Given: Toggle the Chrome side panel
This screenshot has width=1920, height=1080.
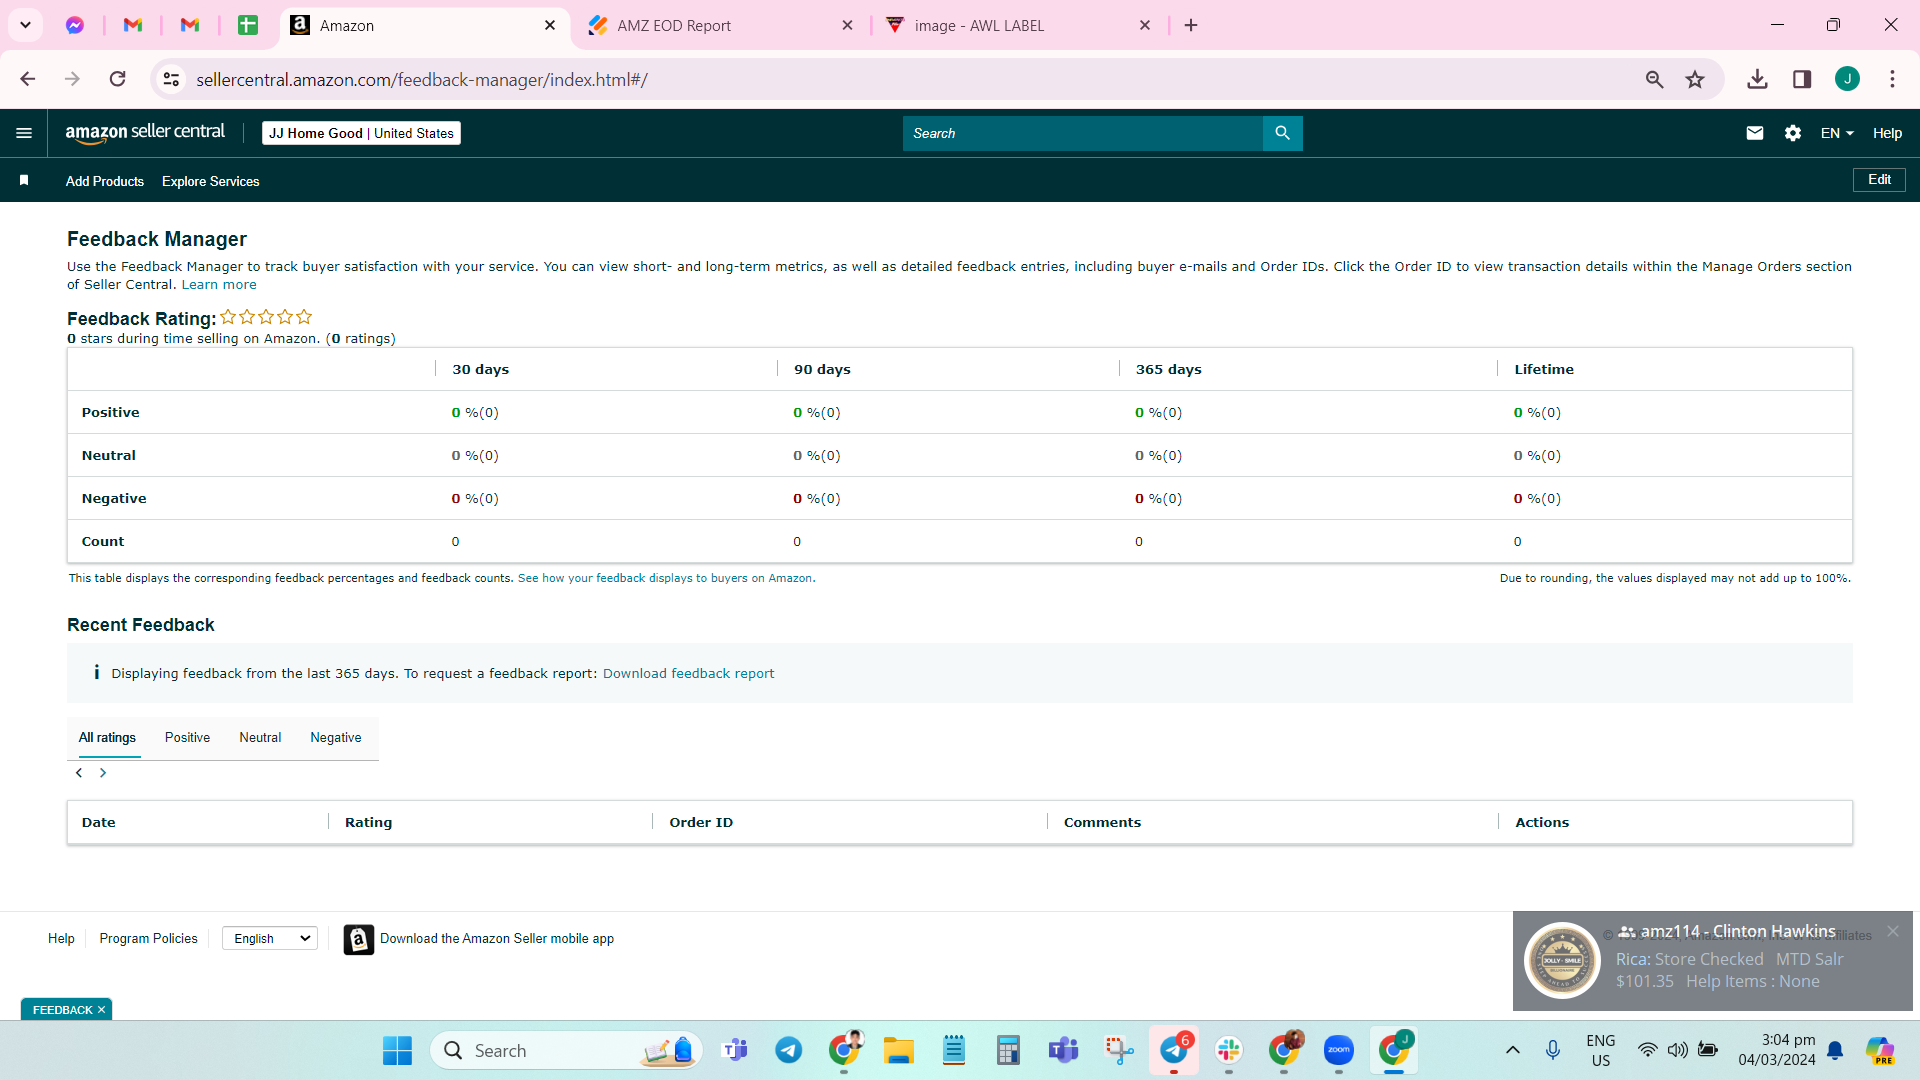Looking at the screenshot, I should coord(1802,79).
